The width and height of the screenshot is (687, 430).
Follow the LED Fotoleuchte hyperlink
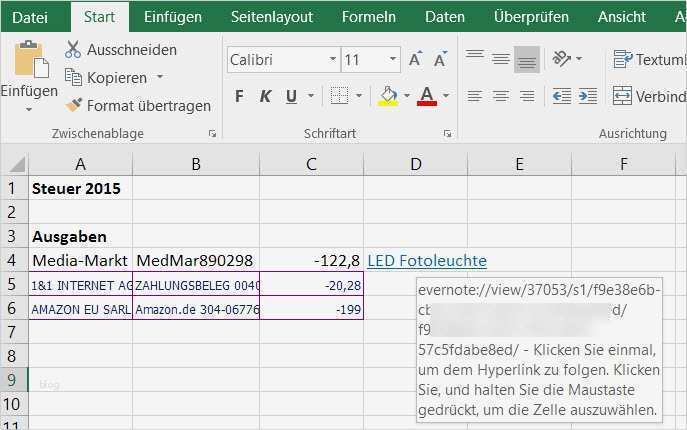tap(427, 261)
